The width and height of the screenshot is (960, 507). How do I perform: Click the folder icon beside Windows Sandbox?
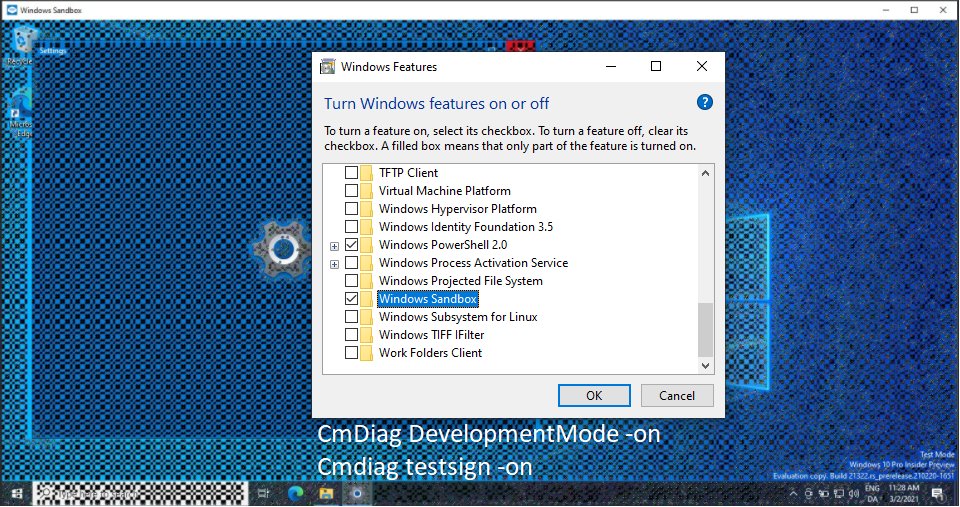pos(367,299)
